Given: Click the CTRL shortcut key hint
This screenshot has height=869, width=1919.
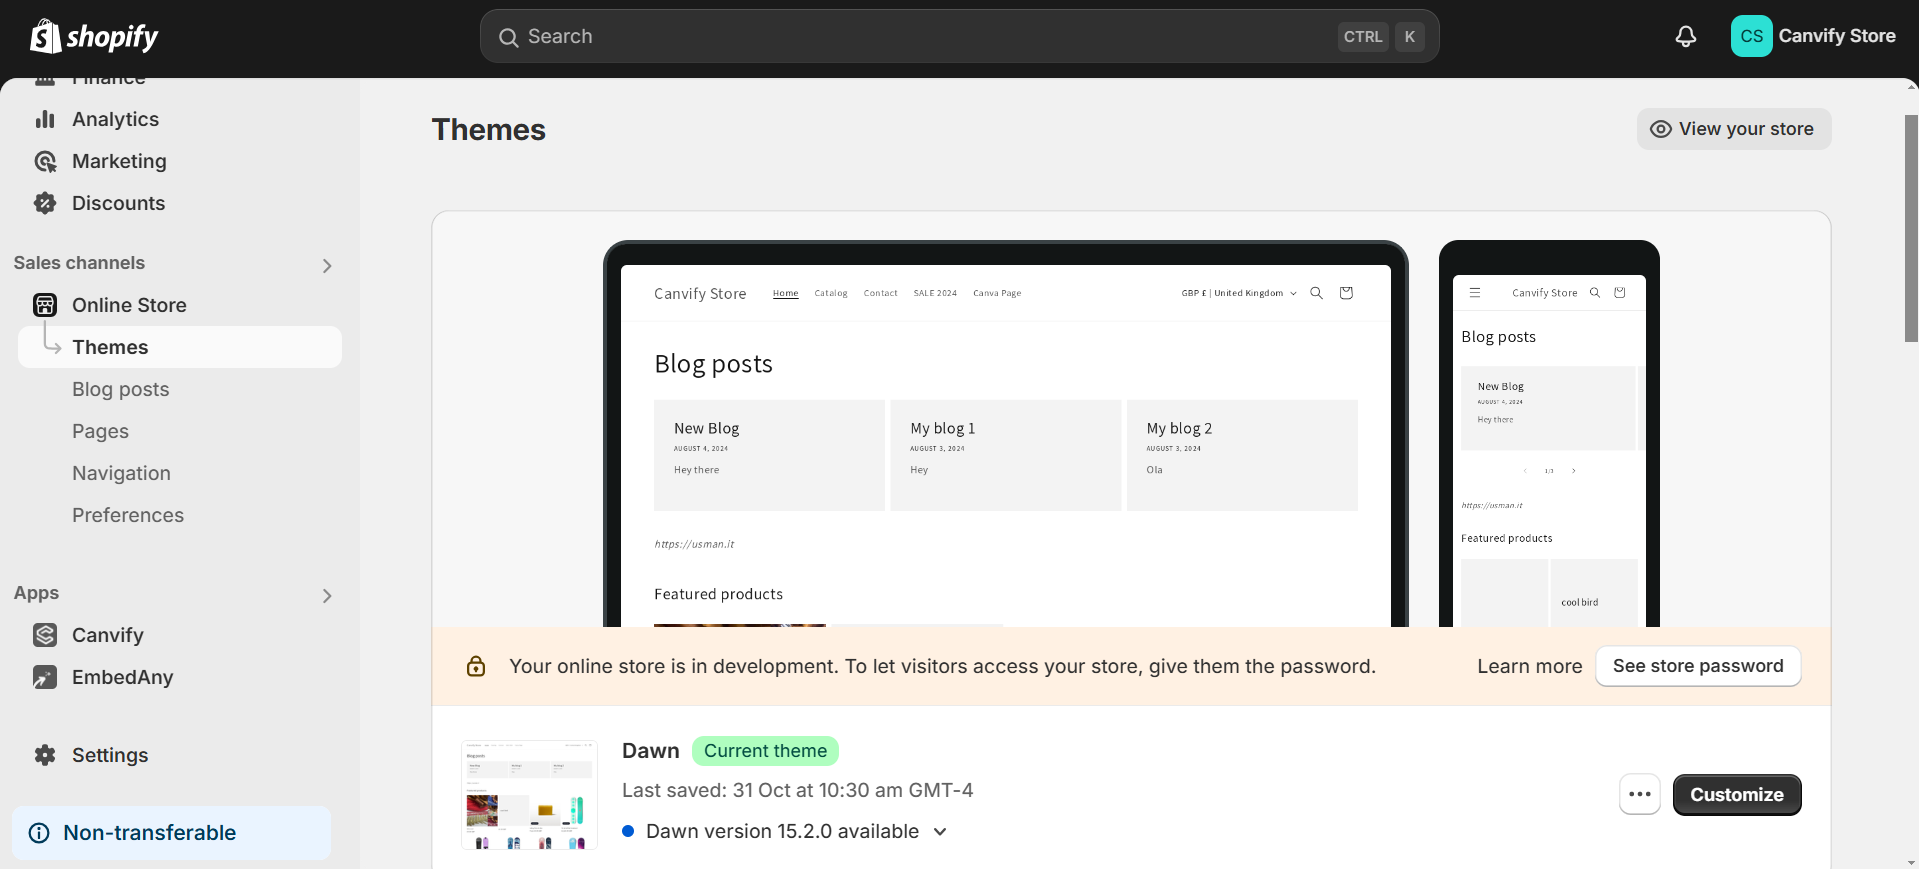Looking at the screenshot, I should point(1363,37).
